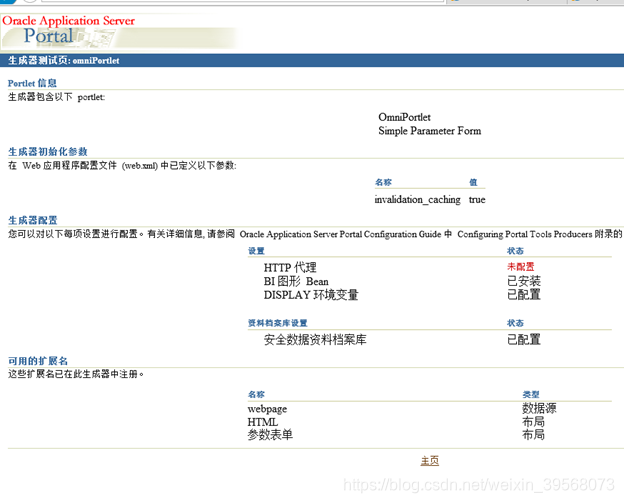624x503 pixels.
Task: Click the 类型 column header
Action: click(x=530, y=394)
